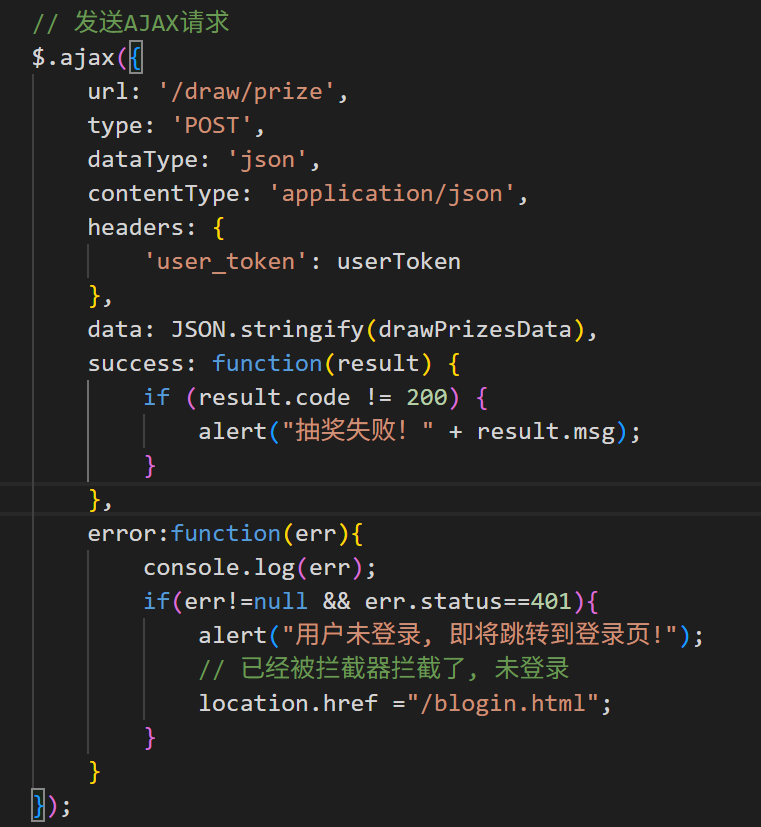This screenshot has width=761, height=827.
Task: Click the 'user_token' key string
Action: (226, 262)
